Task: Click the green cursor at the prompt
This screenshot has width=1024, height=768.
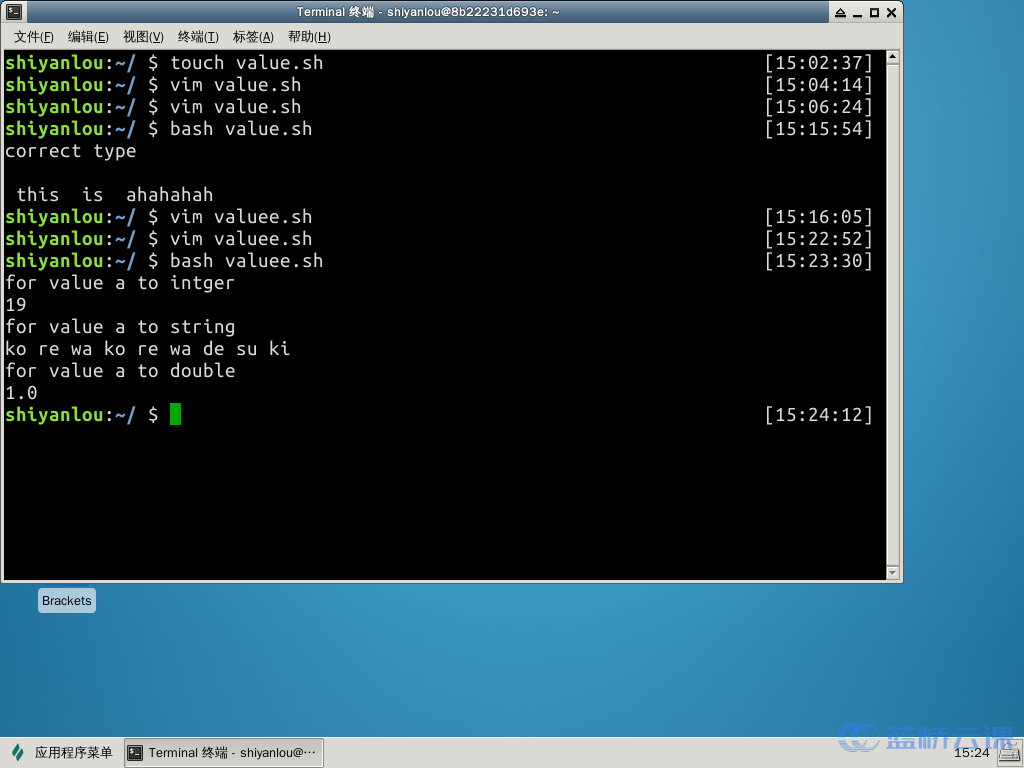Action: (x=176, y=414)
